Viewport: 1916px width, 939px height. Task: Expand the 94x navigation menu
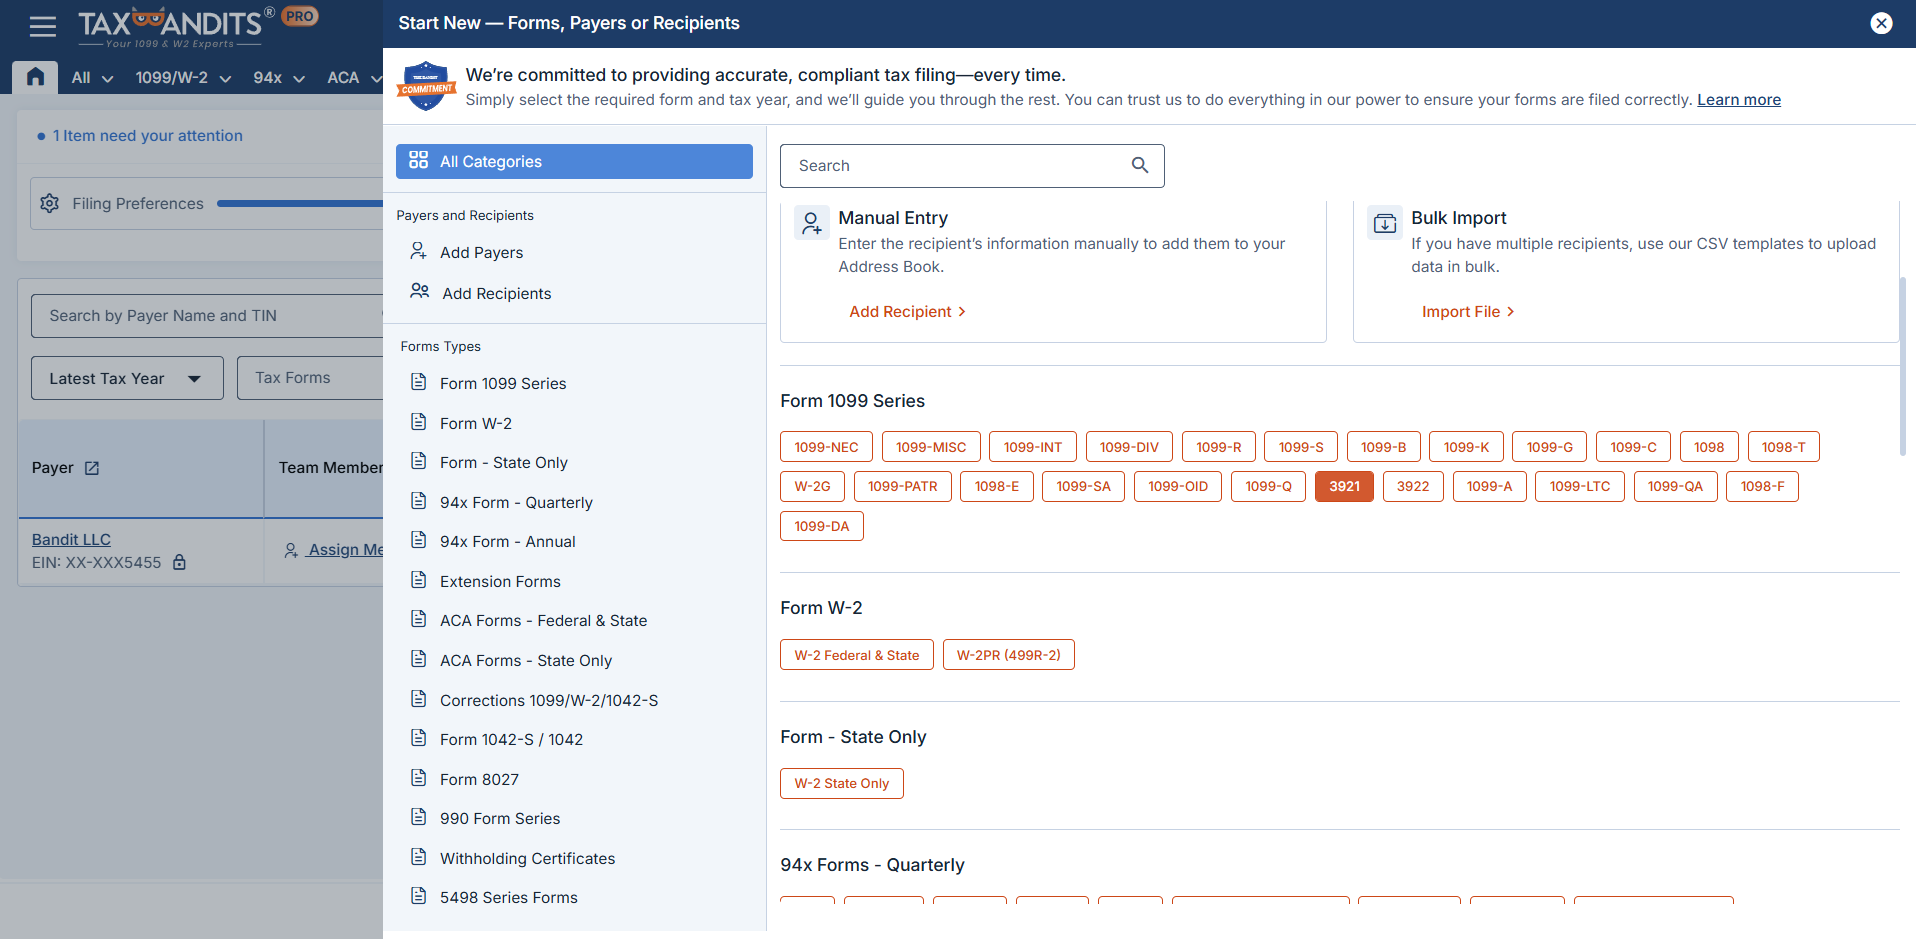(278, 77)
